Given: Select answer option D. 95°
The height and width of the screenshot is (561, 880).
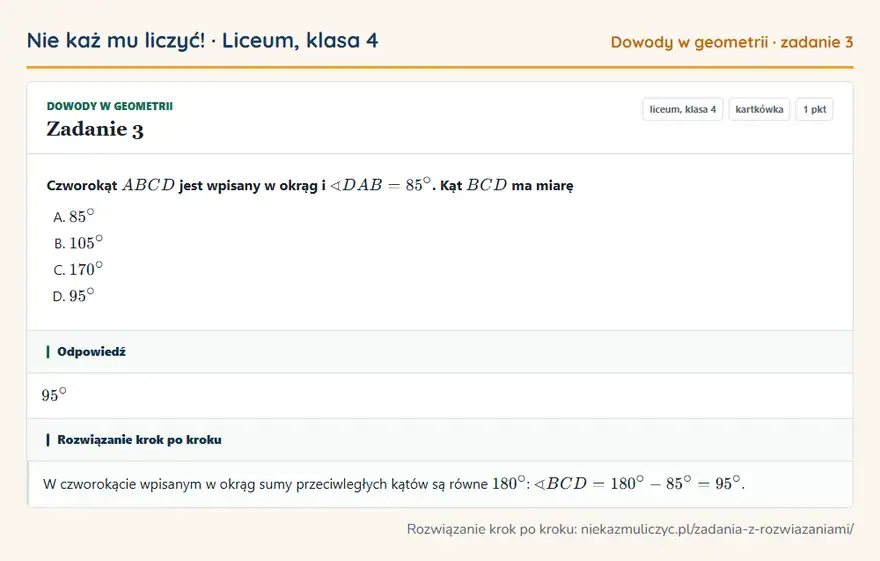Looking at the screenshot, I should click(74, 296).
